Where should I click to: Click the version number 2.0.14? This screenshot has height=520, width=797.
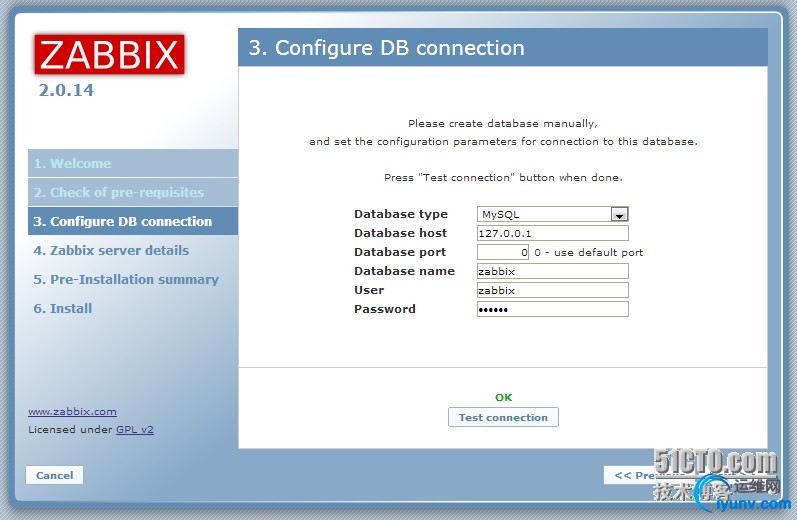[66, 90]
